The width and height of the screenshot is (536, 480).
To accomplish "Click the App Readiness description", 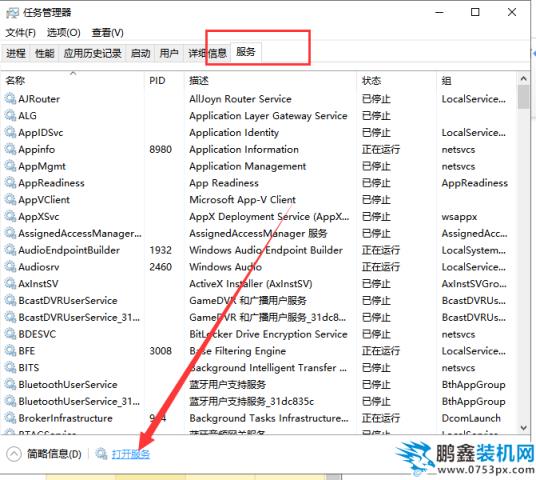I will pyautogui.click(x=224, y=183).
